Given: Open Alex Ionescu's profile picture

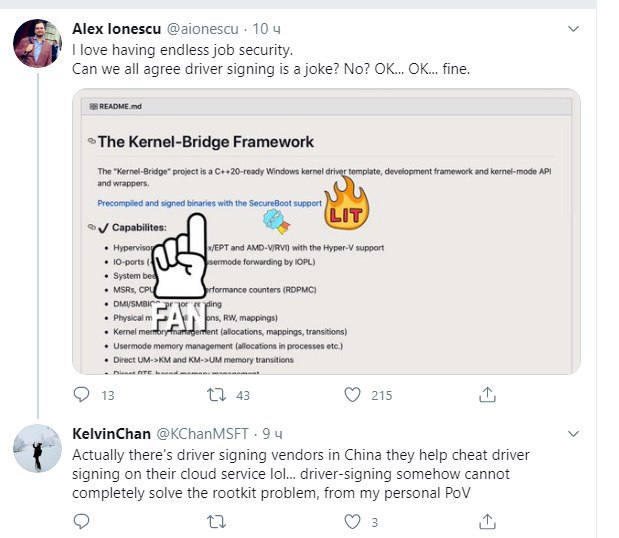Looking at the screenshot, I should [37, 43].
